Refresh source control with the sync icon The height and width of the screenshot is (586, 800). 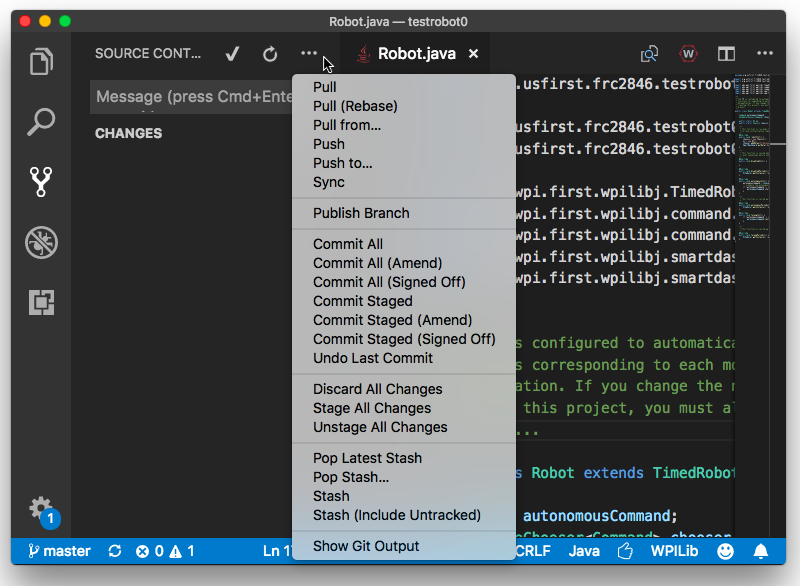[269, 54]
